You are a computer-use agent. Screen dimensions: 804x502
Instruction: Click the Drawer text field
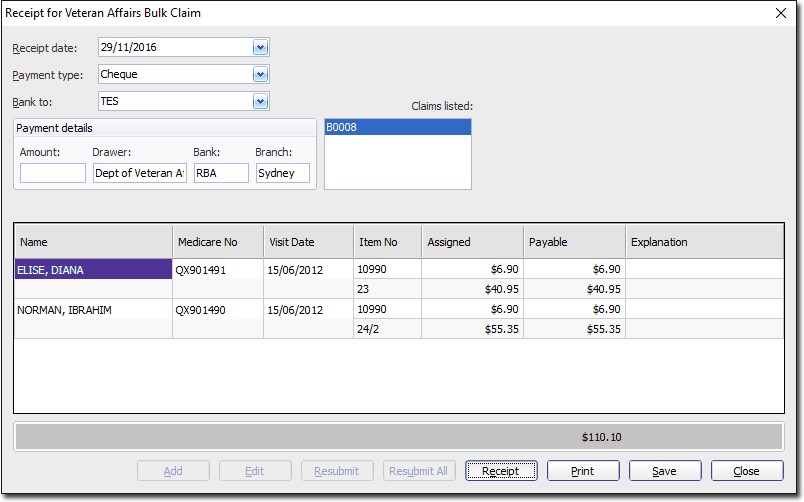139,173
